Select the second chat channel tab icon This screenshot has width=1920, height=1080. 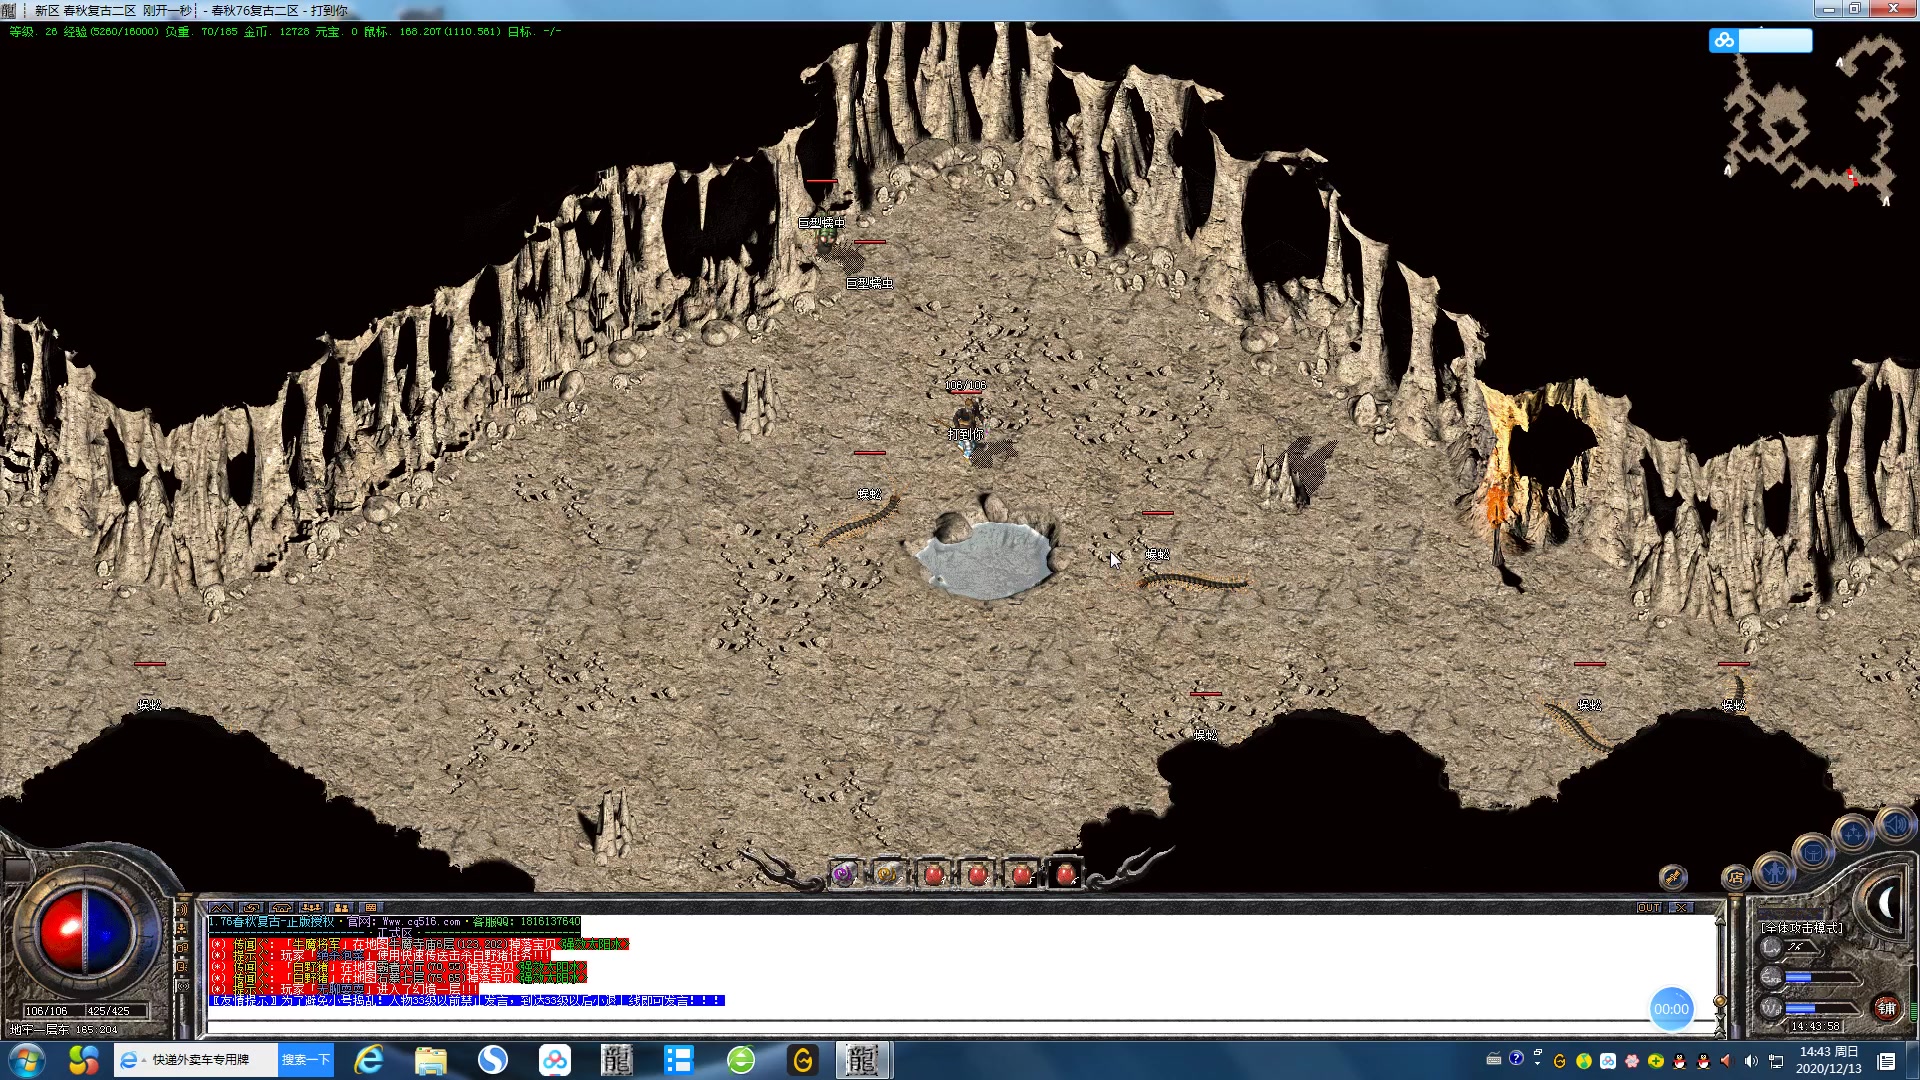(x=251, y=907)
